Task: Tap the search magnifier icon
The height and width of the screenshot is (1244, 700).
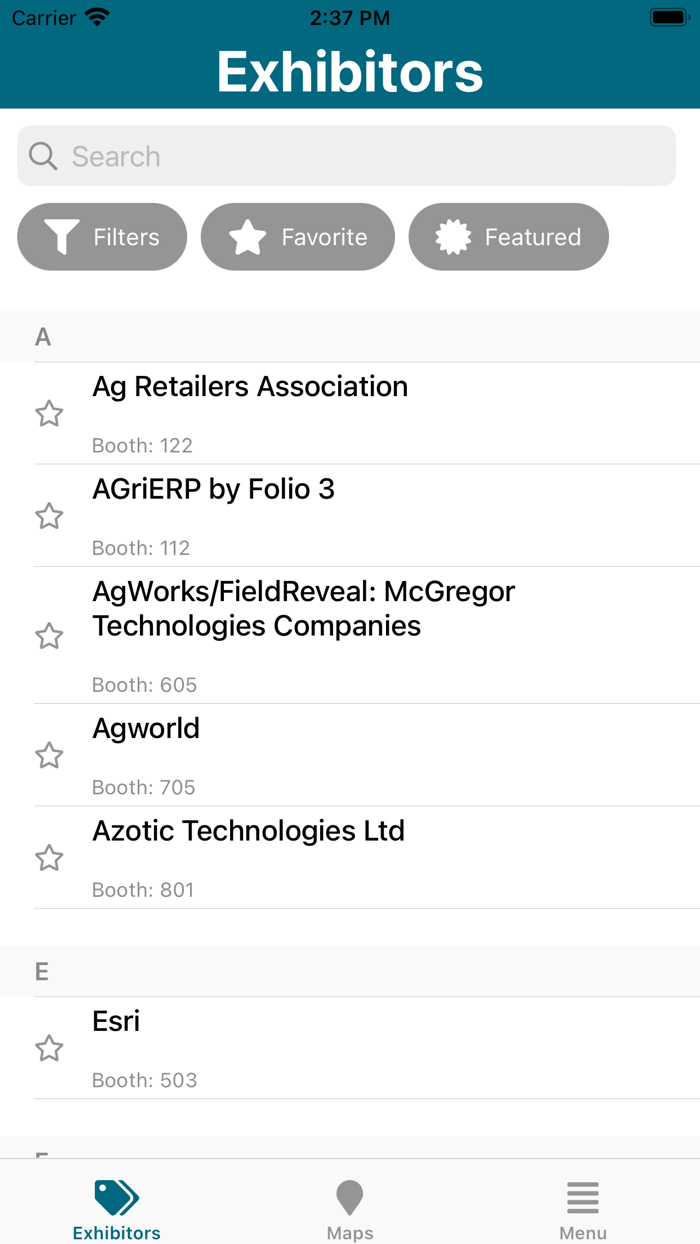Action: coord(43,156)
